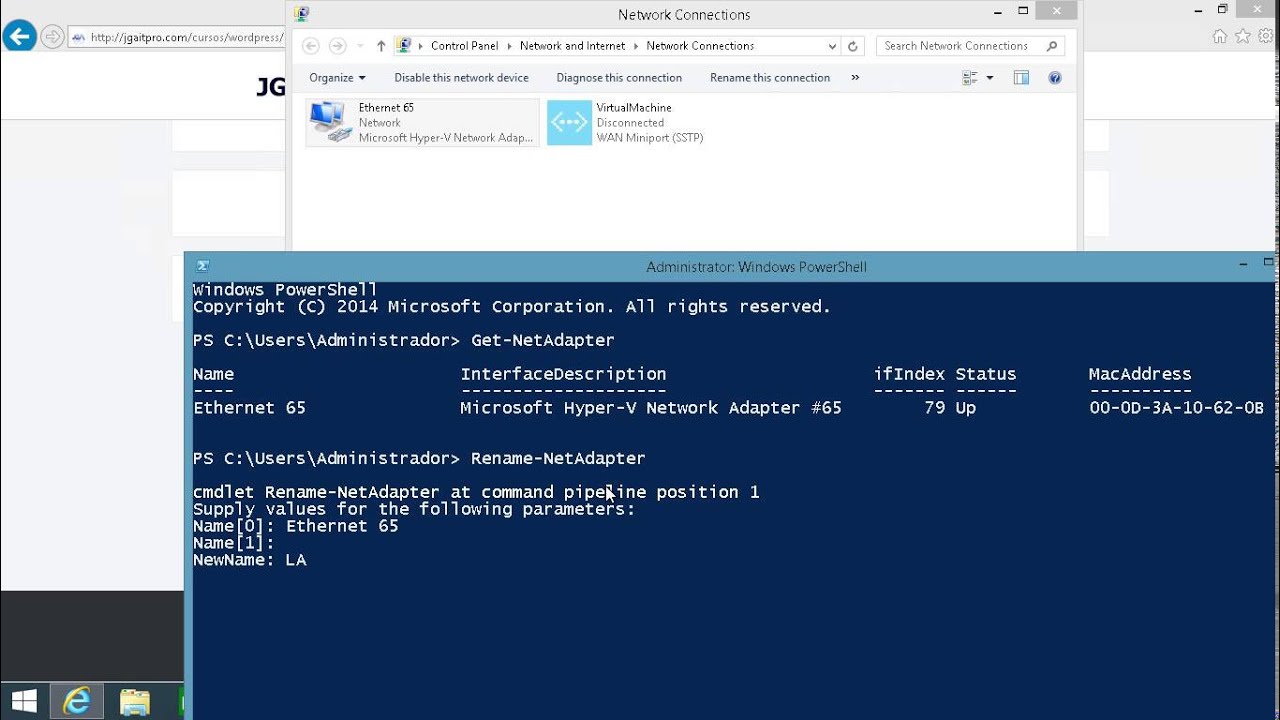This screenshot has width=1280, height=720.
Task: Click the PowerShell title bar icon
Action: pyautogui.click(x=202, y=266)
